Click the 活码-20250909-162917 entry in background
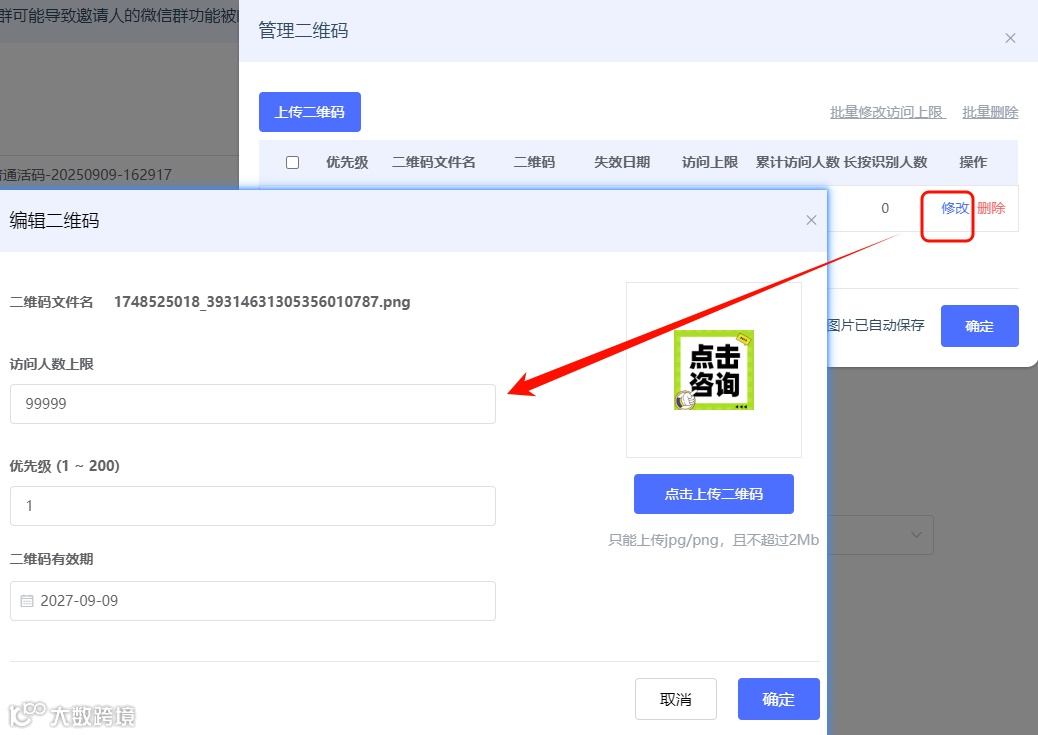 click(x=86, y=175)
